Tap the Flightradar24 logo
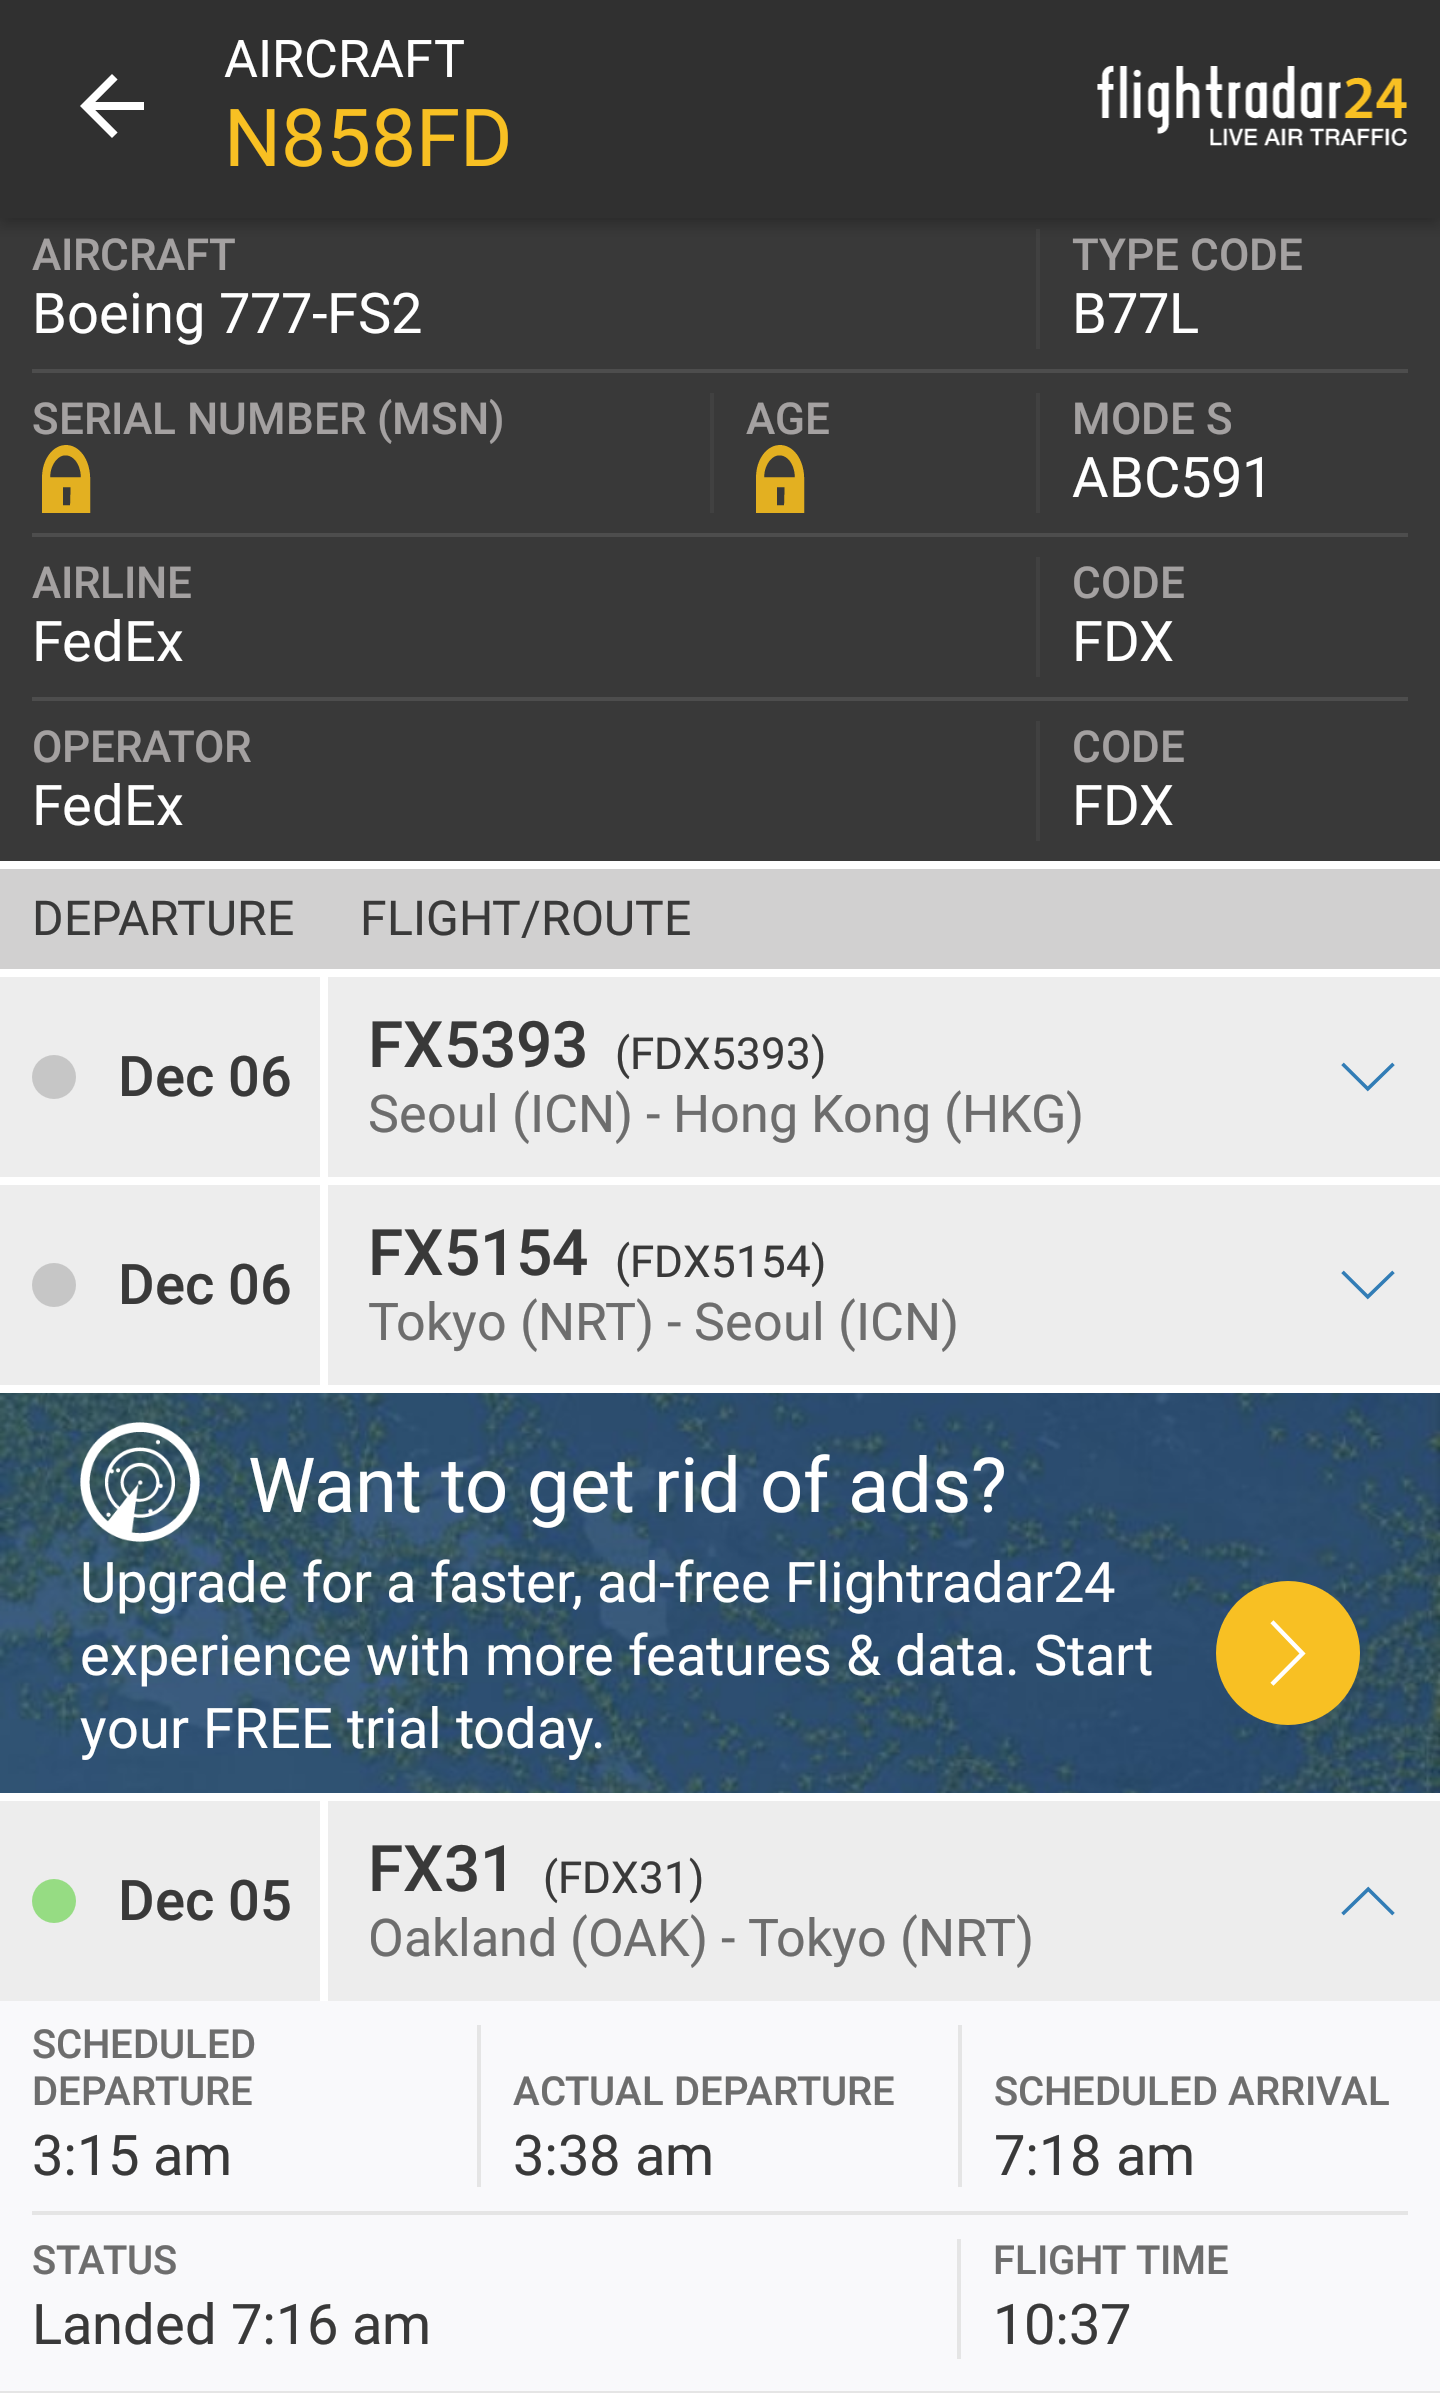1440x2393 pixels. click(x=1252, y=105)
